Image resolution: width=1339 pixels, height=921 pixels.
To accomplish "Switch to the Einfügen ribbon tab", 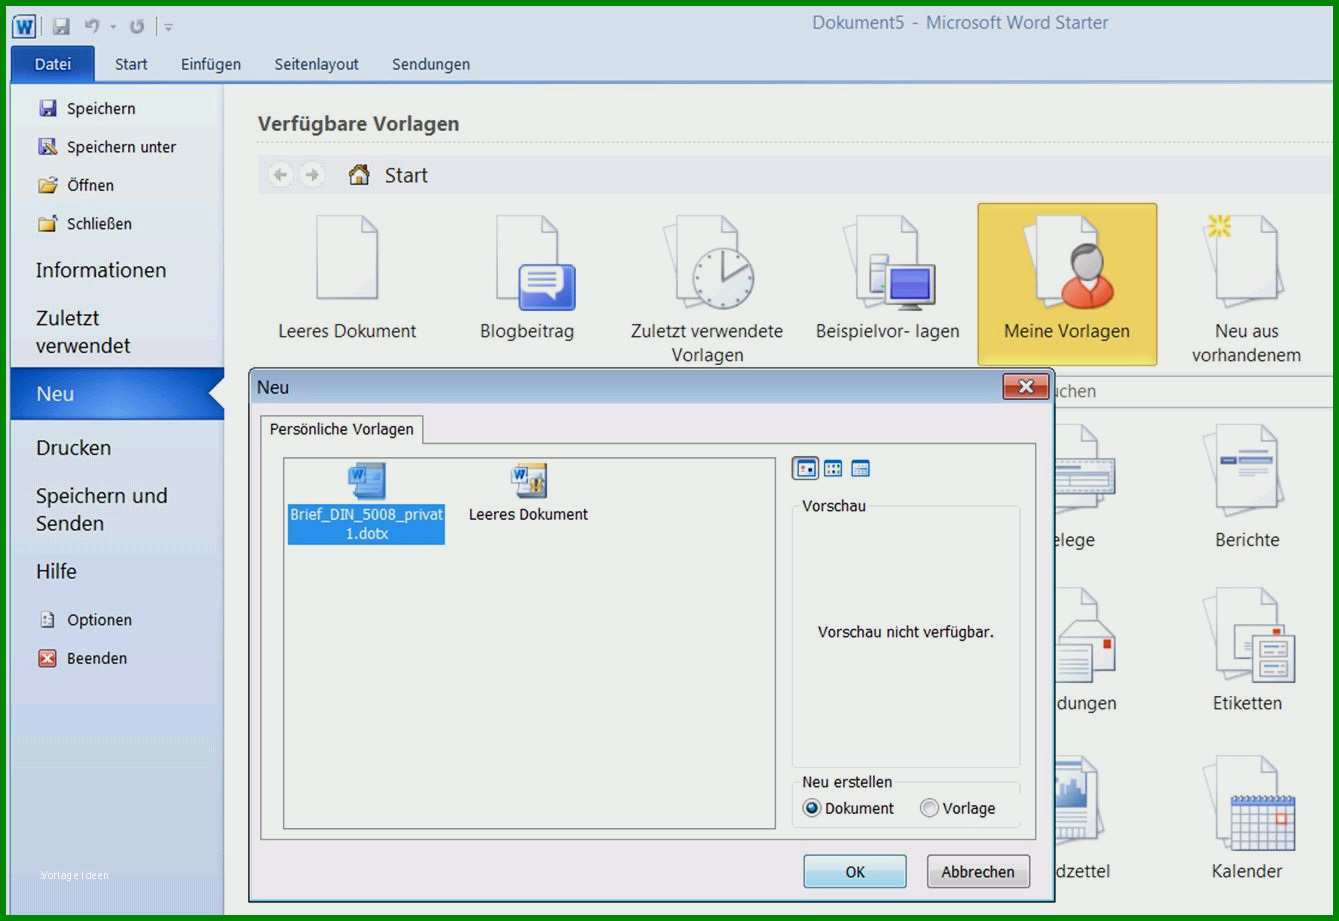I will tap(211, 64).
